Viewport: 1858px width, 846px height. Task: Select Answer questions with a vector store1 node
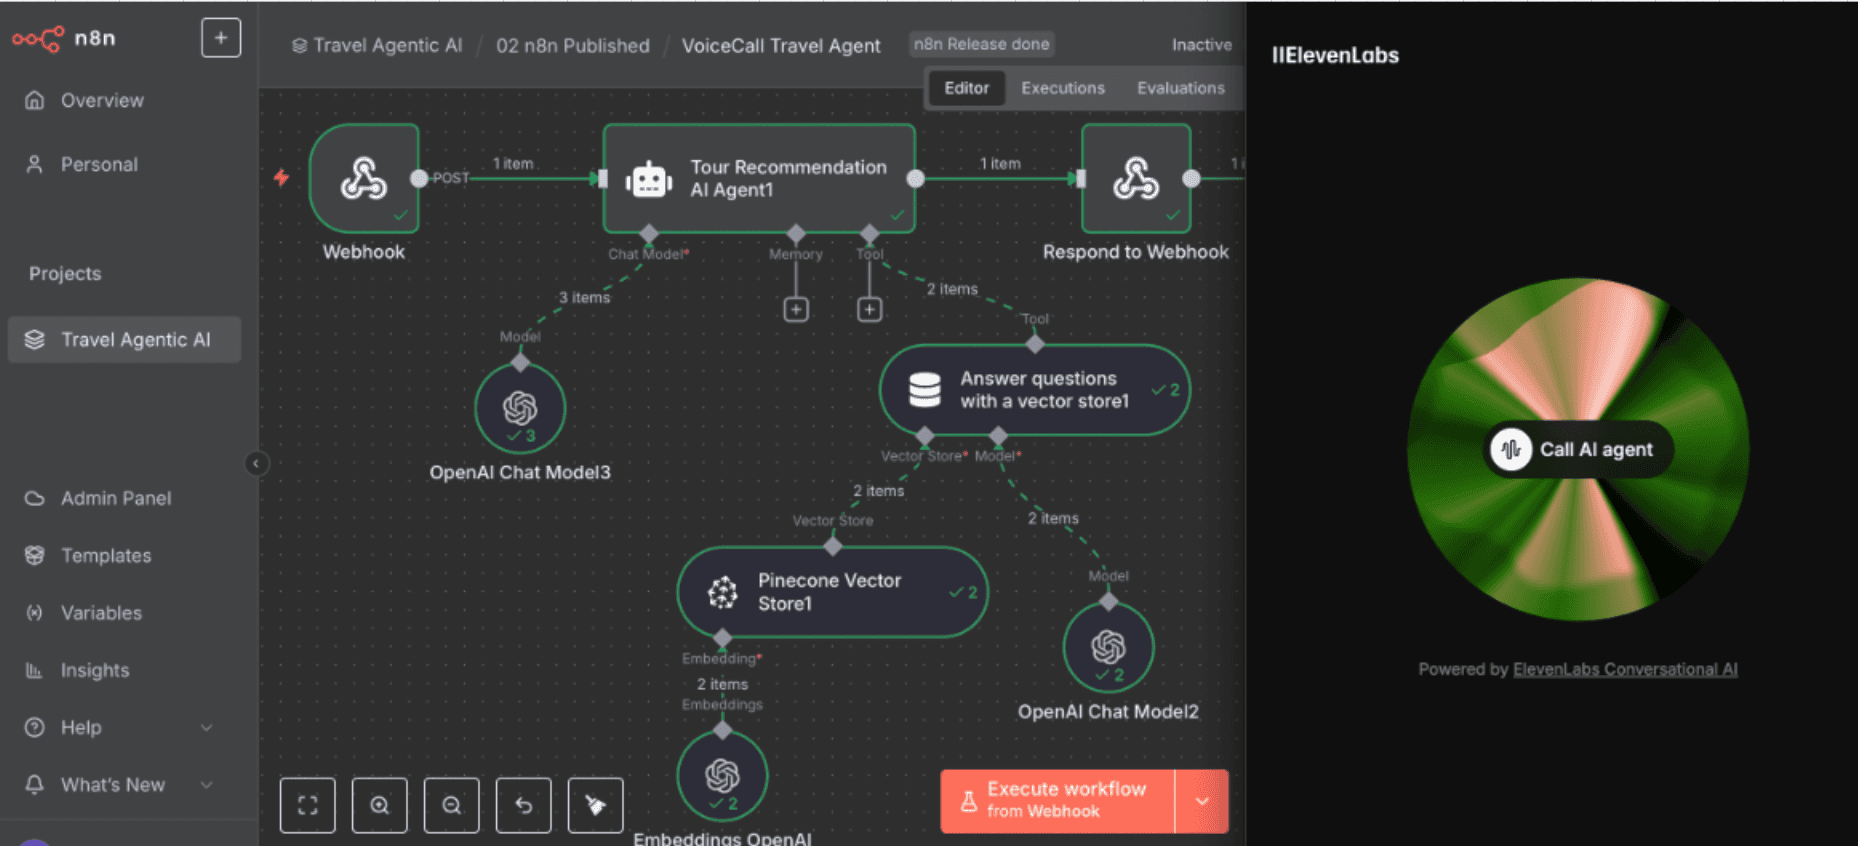1035,390
